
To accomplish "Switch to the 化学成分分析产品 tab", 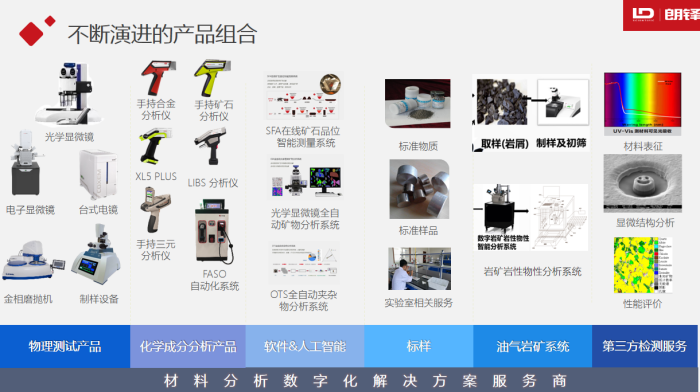I will (188, 346).
